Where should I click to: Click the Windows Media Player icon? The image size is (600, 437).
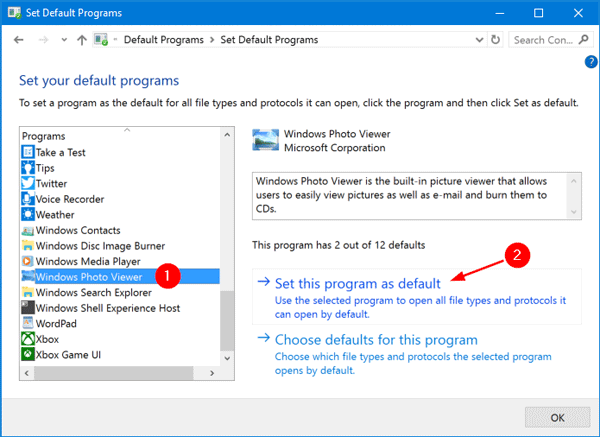(x=28, y=261)
